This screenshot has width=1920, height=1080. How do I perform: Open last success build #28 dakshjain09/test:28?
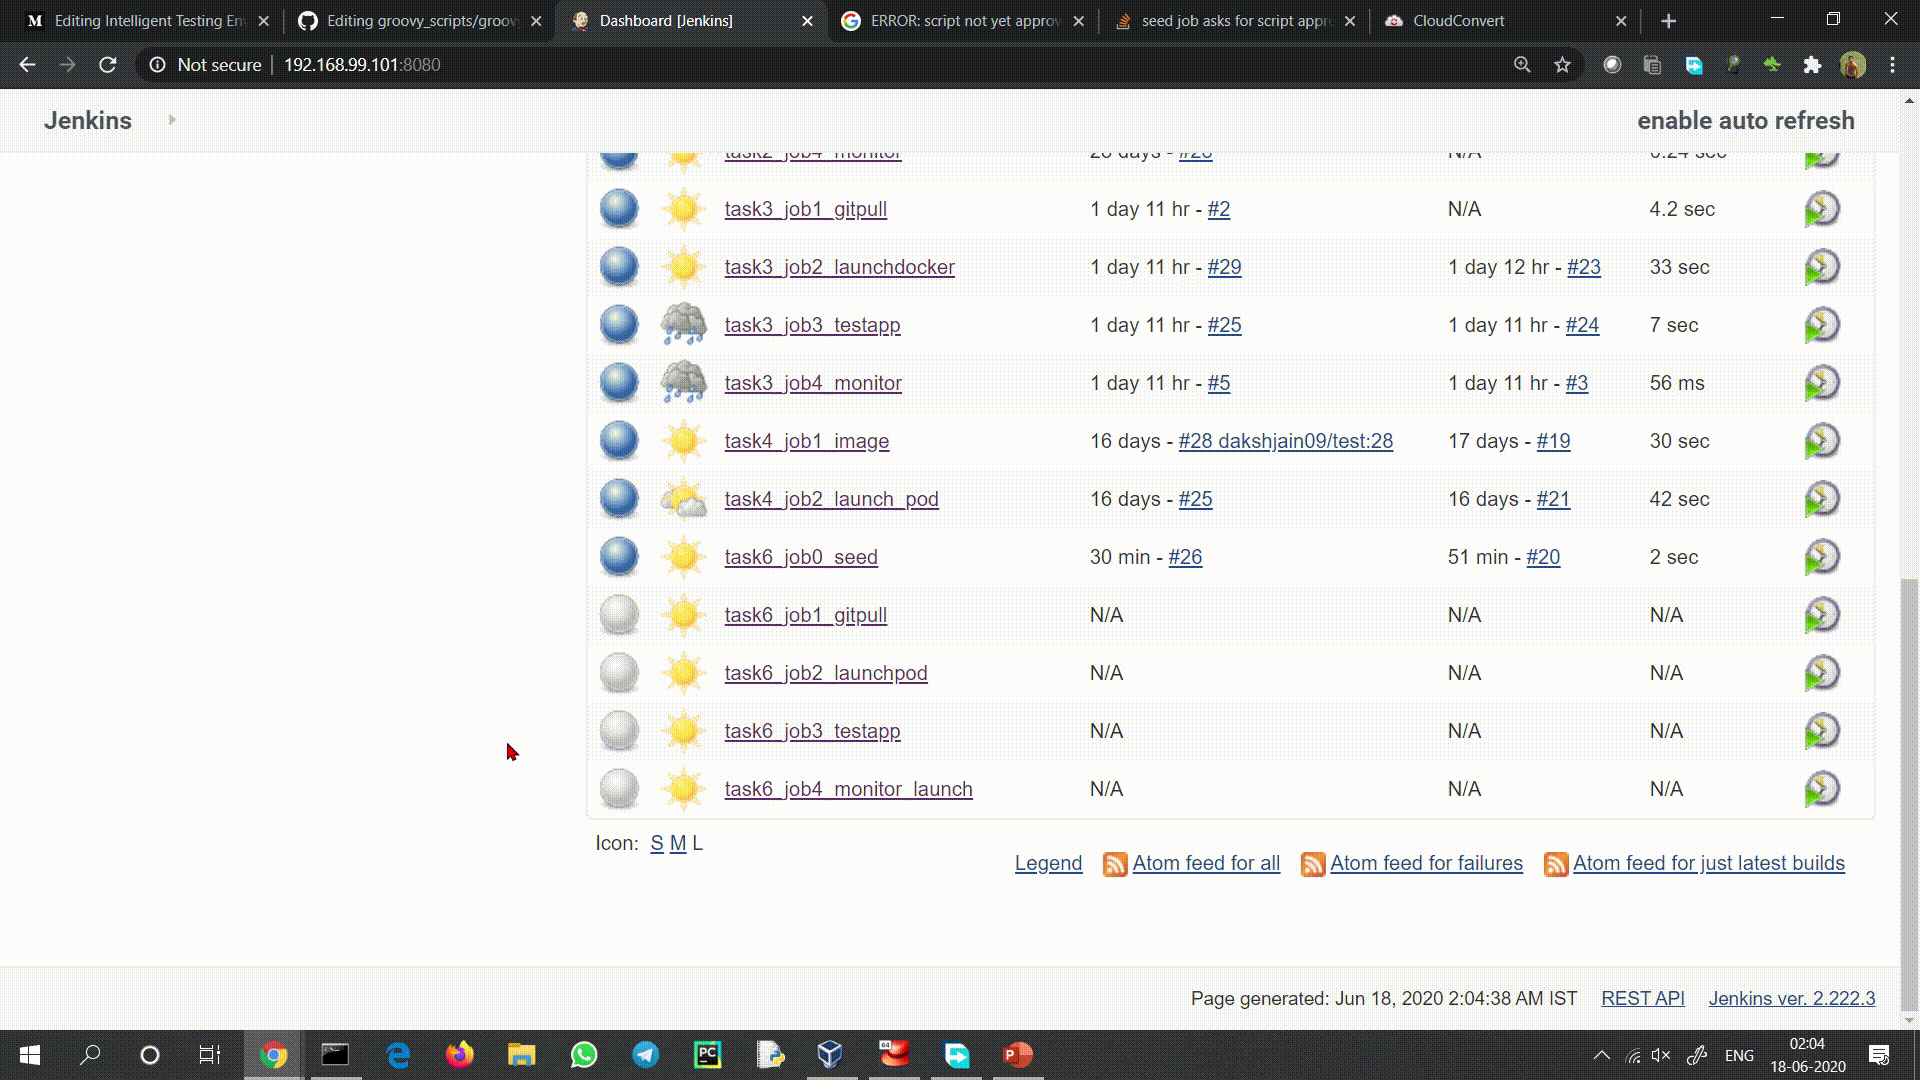(1285, 441)
